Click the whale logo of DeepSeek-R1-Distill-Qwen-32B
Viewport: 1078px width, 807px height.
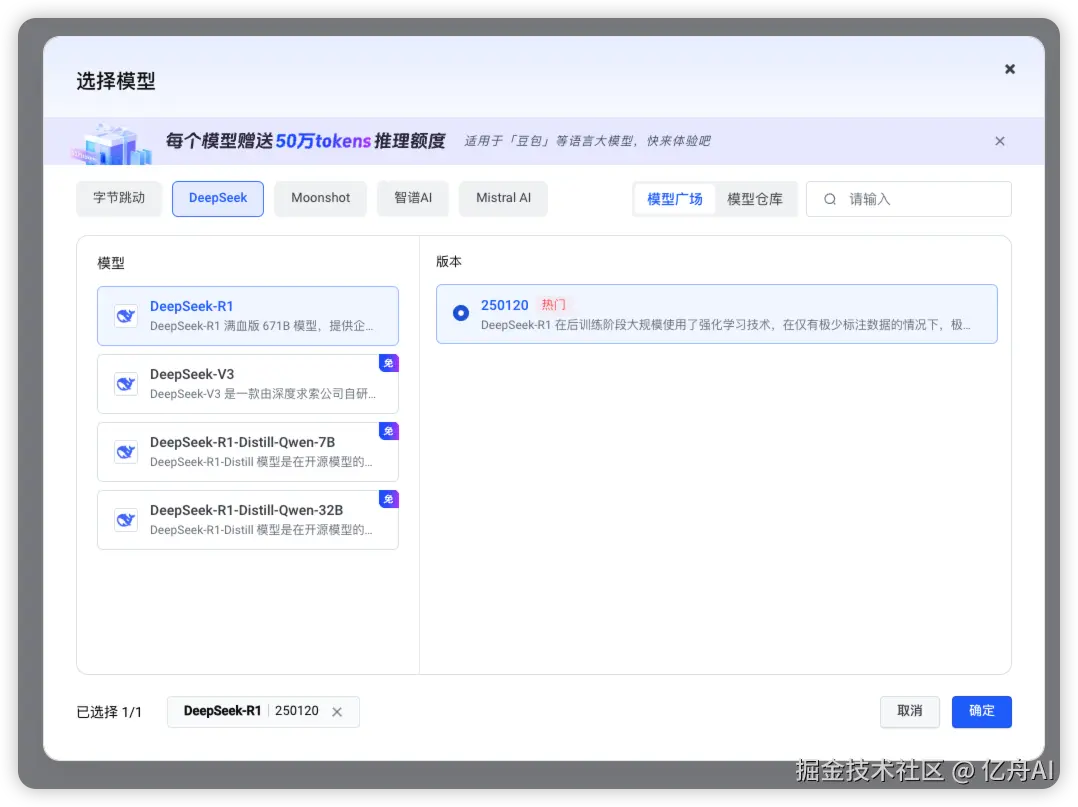coord(126,520)
